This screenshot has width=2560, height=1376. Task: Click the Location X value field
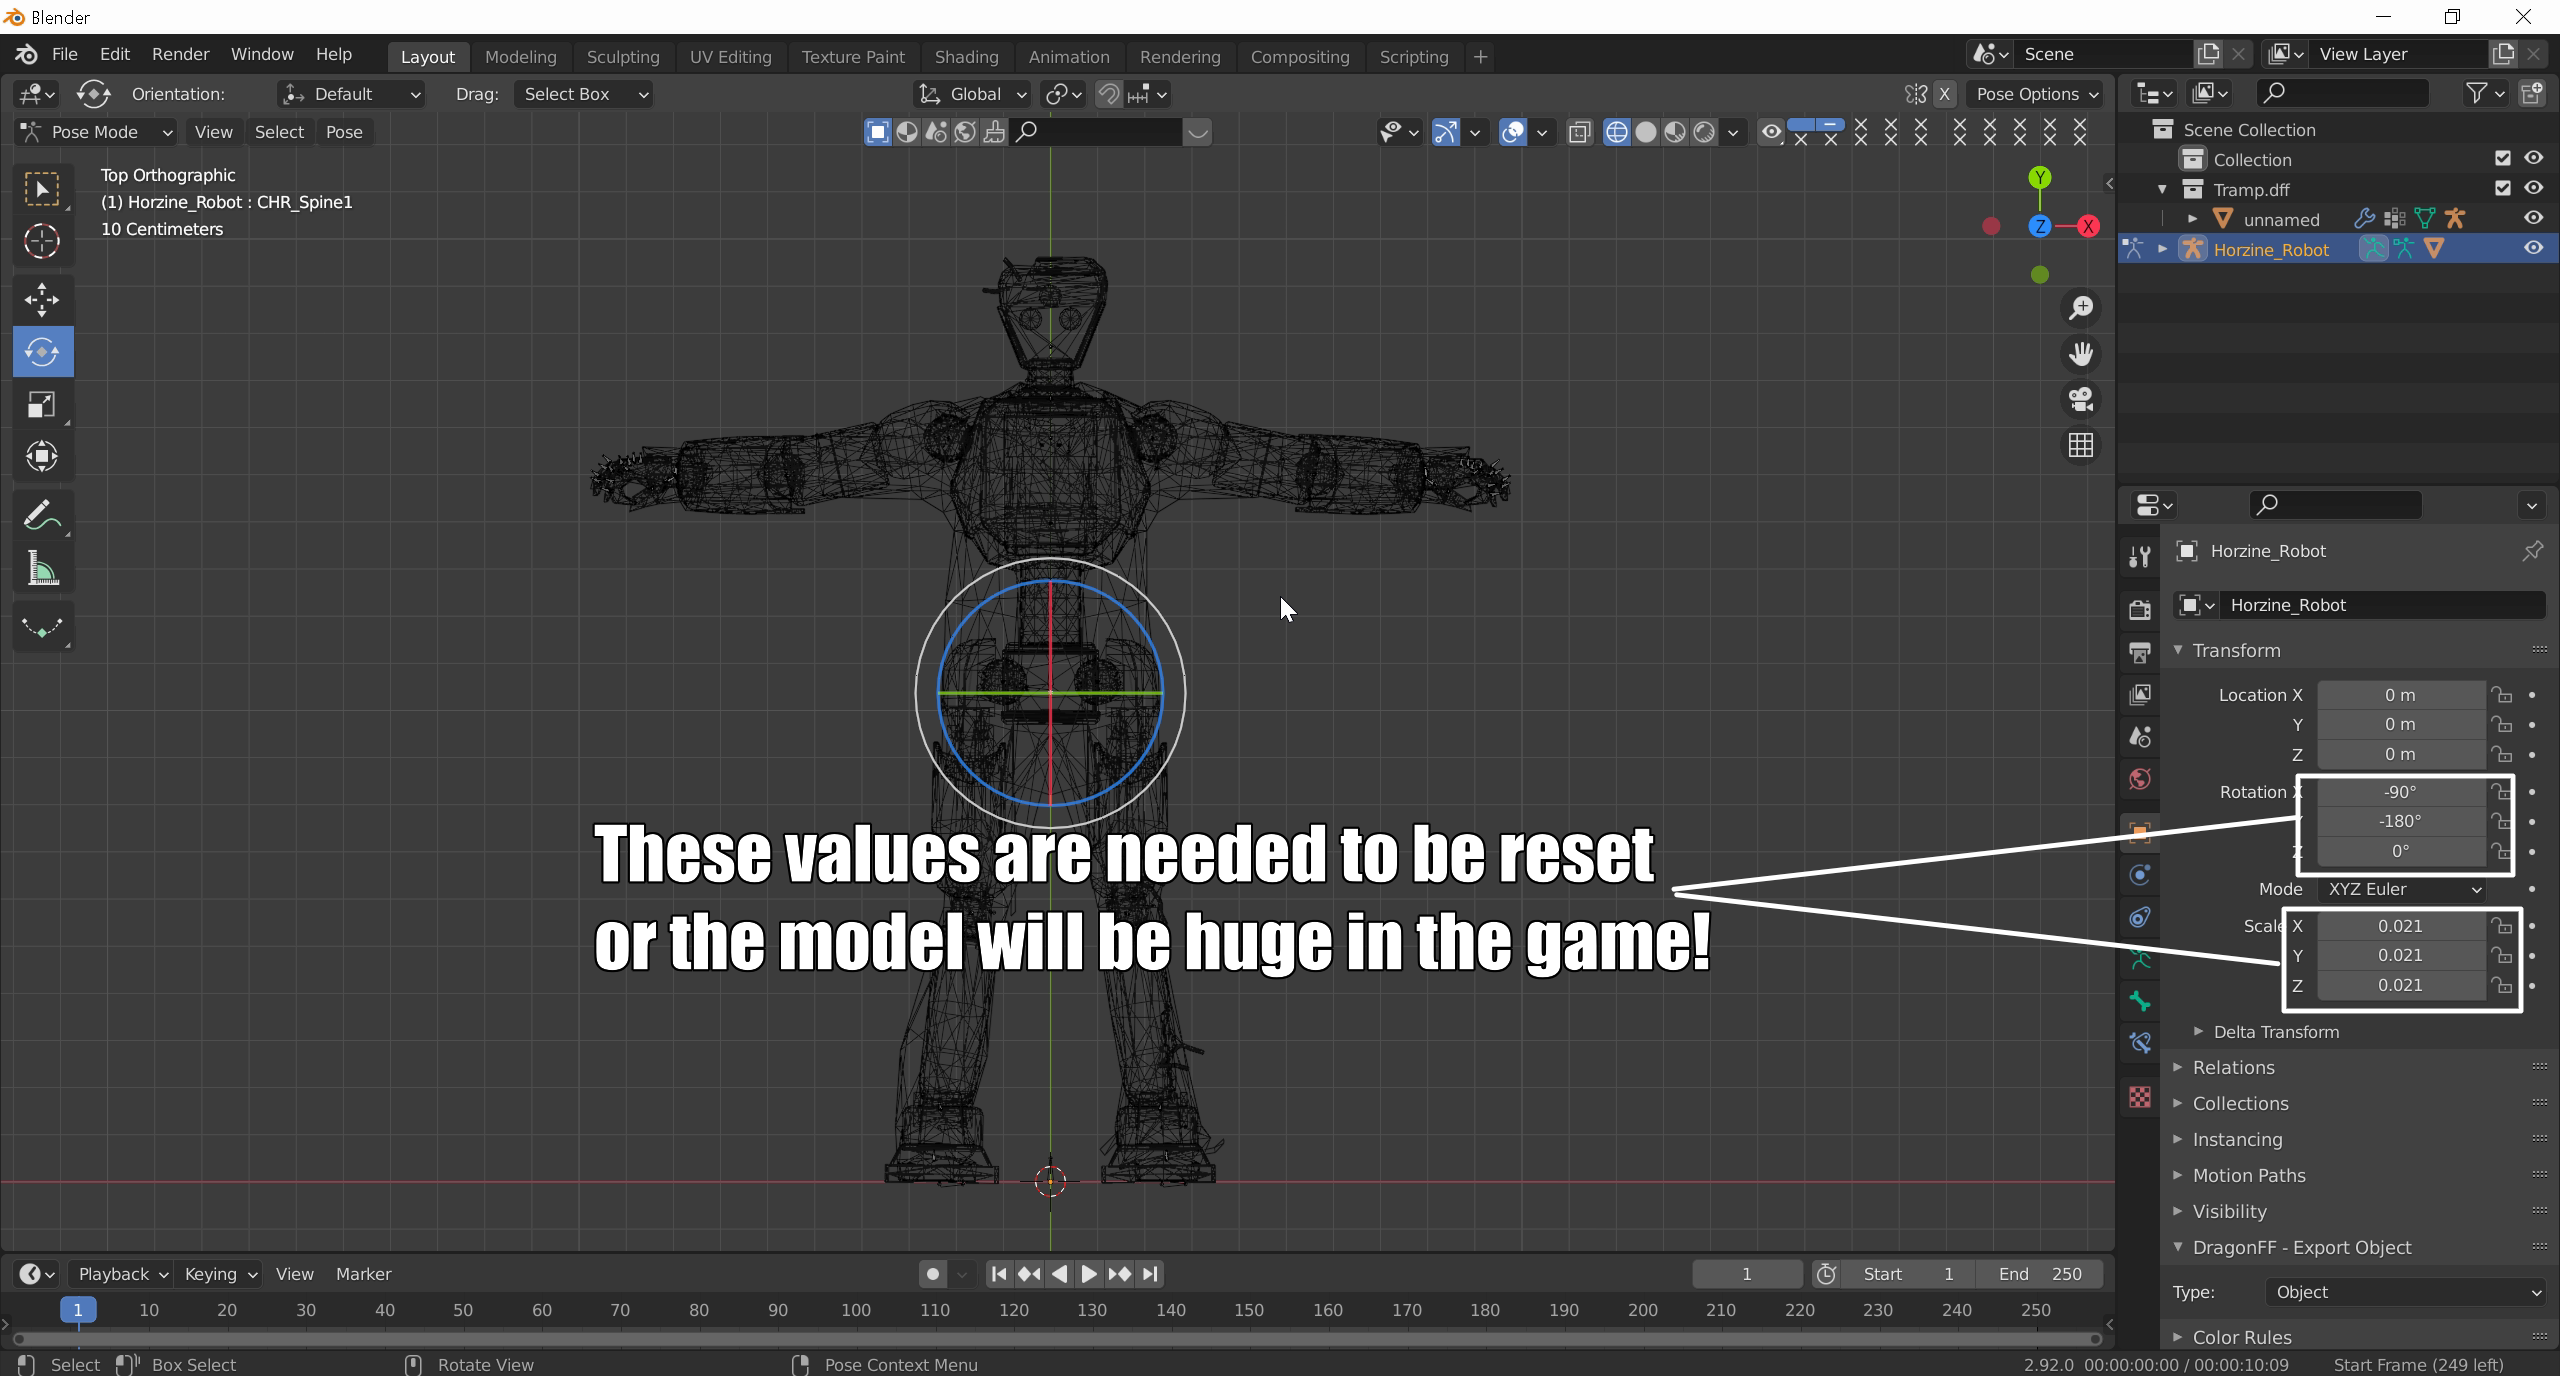2399,695
